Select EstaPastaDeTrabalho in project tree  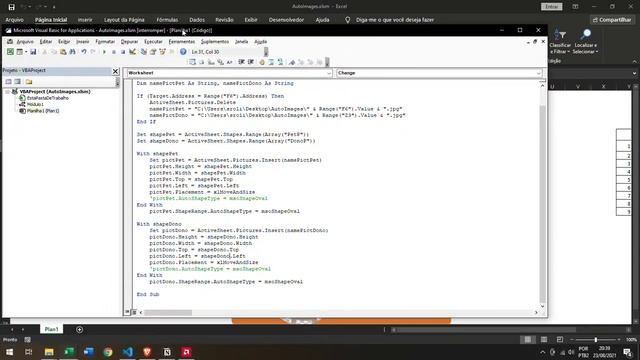click(x=47, y=98)
